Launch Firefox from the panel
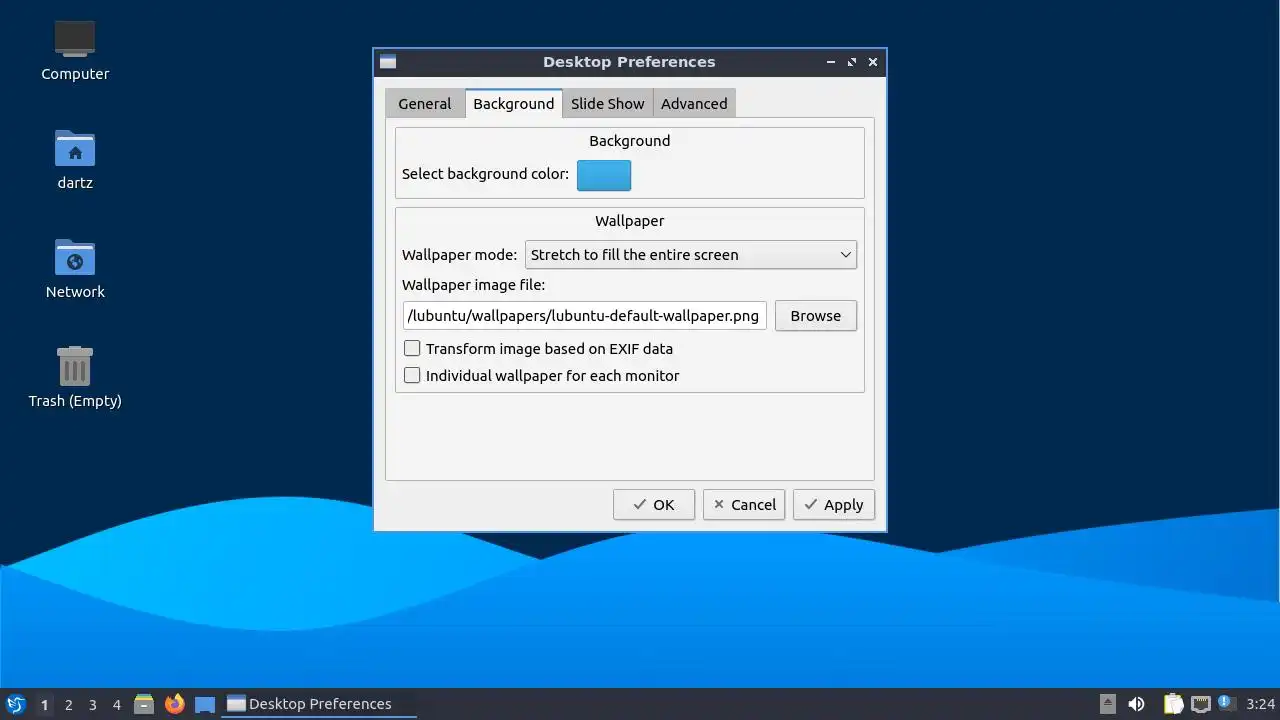Screen dimensions: 1280x720 pos(175,704)
